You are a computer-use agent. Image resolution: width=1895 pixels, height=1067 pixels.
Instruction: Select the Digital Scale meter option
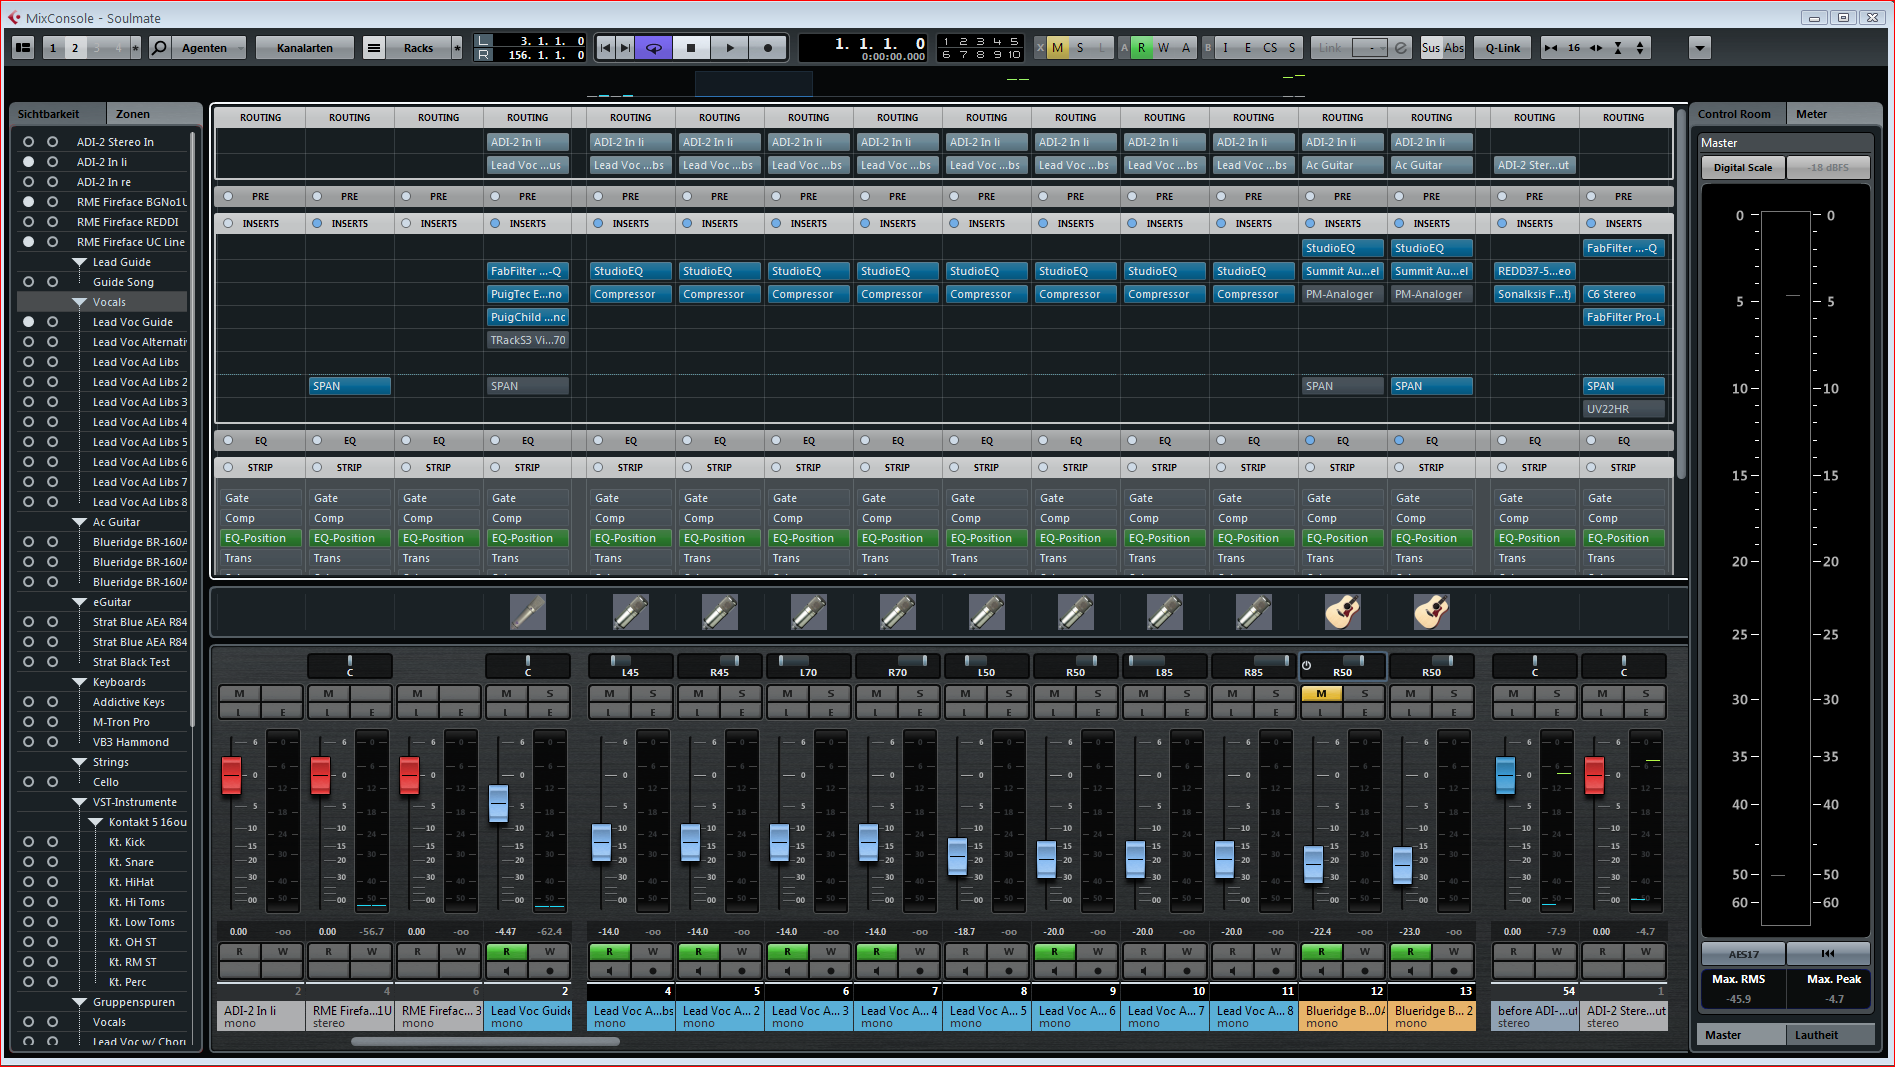pos(1743,167)
